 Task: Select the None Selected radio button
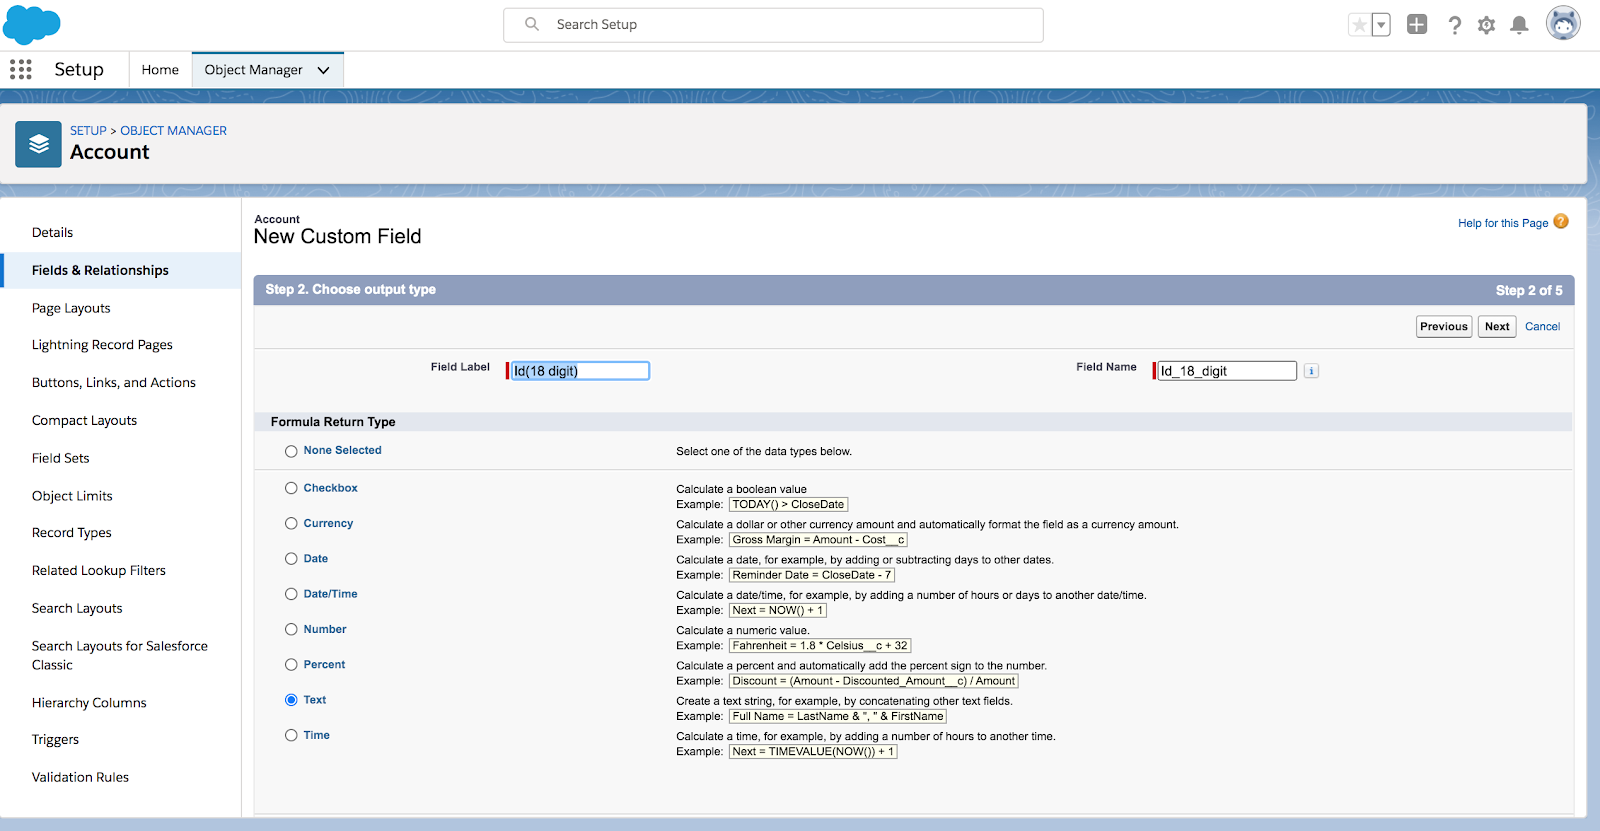(x=291, y=451)
